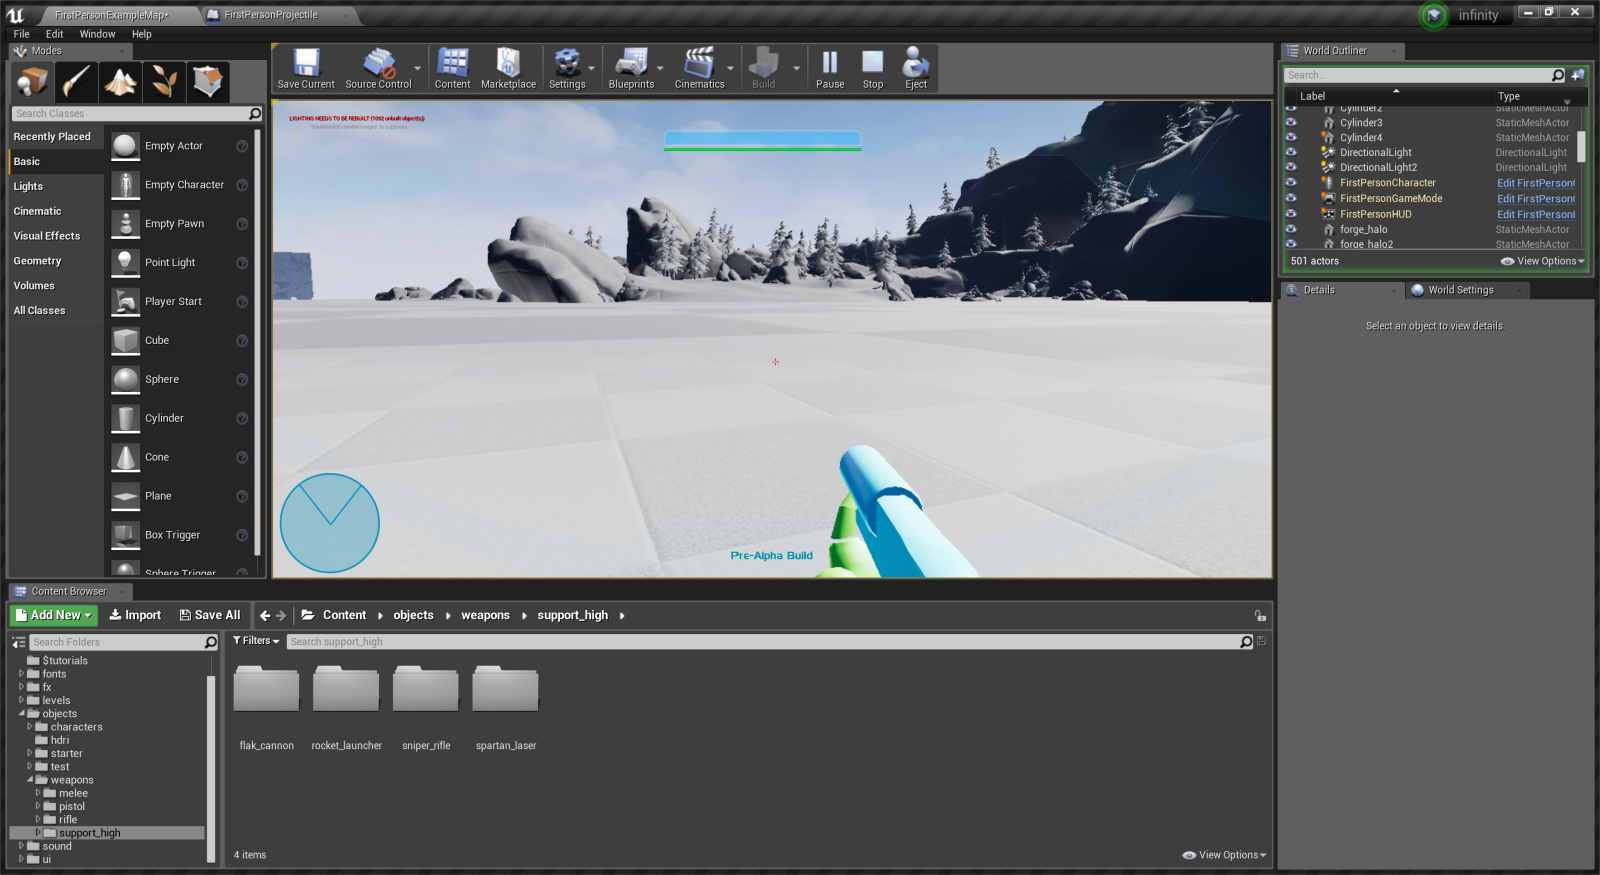Screen dimensions: 1600x875
Task: Open the Build options dropdown arrow
Action: click(x=797, y=69)
